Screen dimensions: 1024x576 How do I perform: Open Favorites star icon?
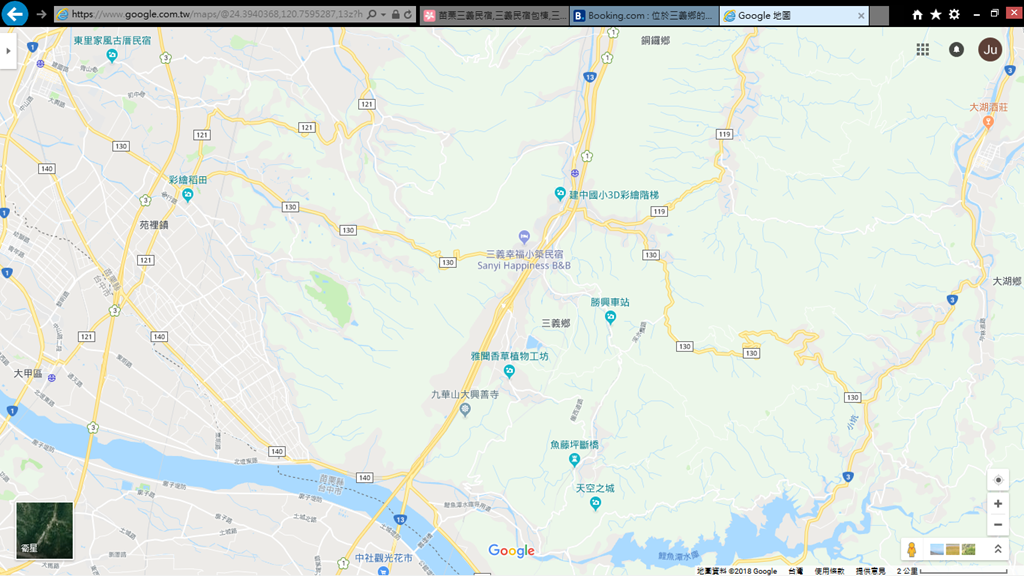pos(935,14)
